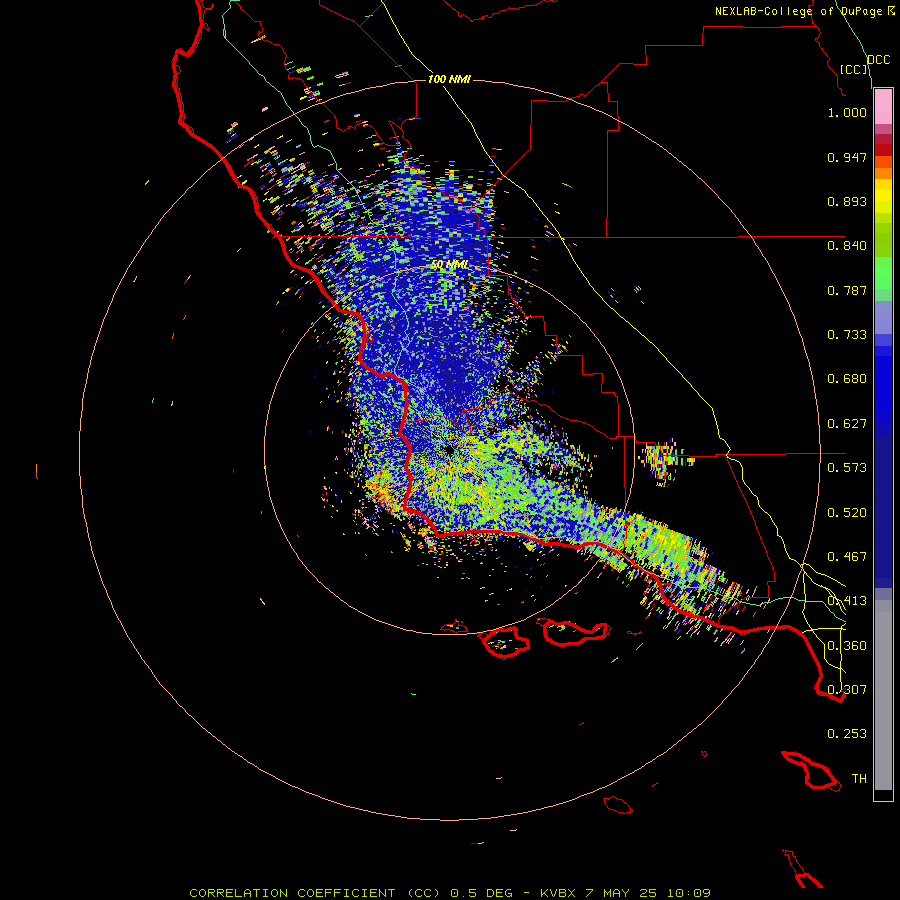Click the 0.520 legend value
This screenshot has height=900, width=900.
(847, 513)
